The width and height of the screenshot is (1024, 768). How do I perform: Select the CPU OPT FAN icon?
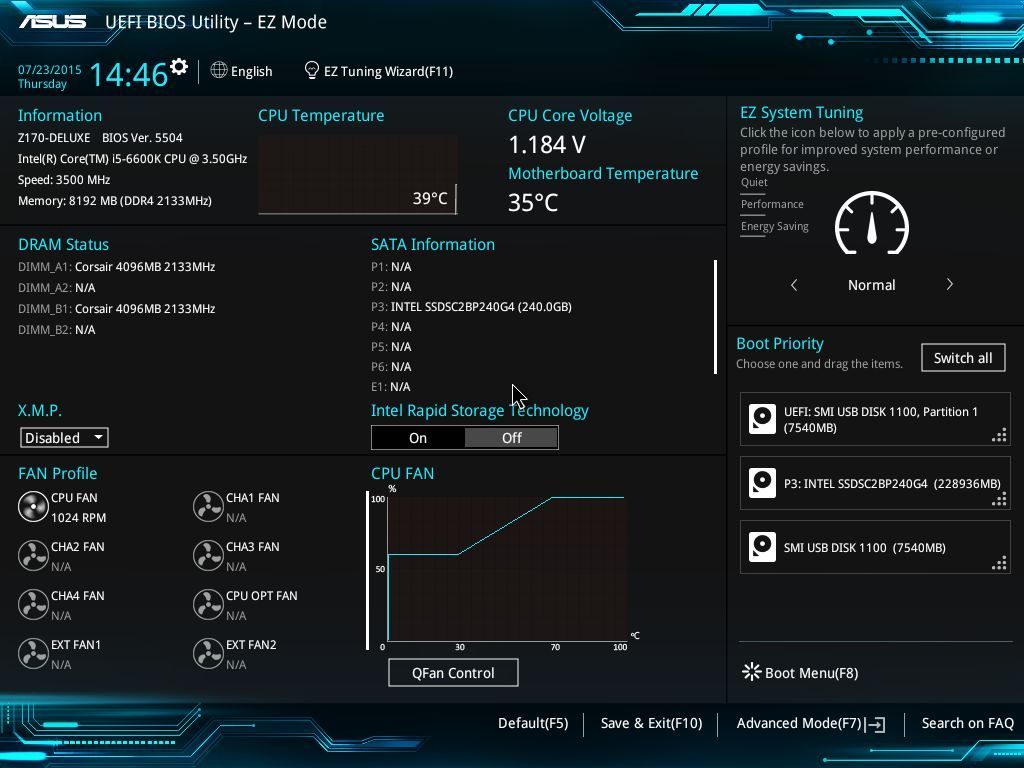[208, 605]
